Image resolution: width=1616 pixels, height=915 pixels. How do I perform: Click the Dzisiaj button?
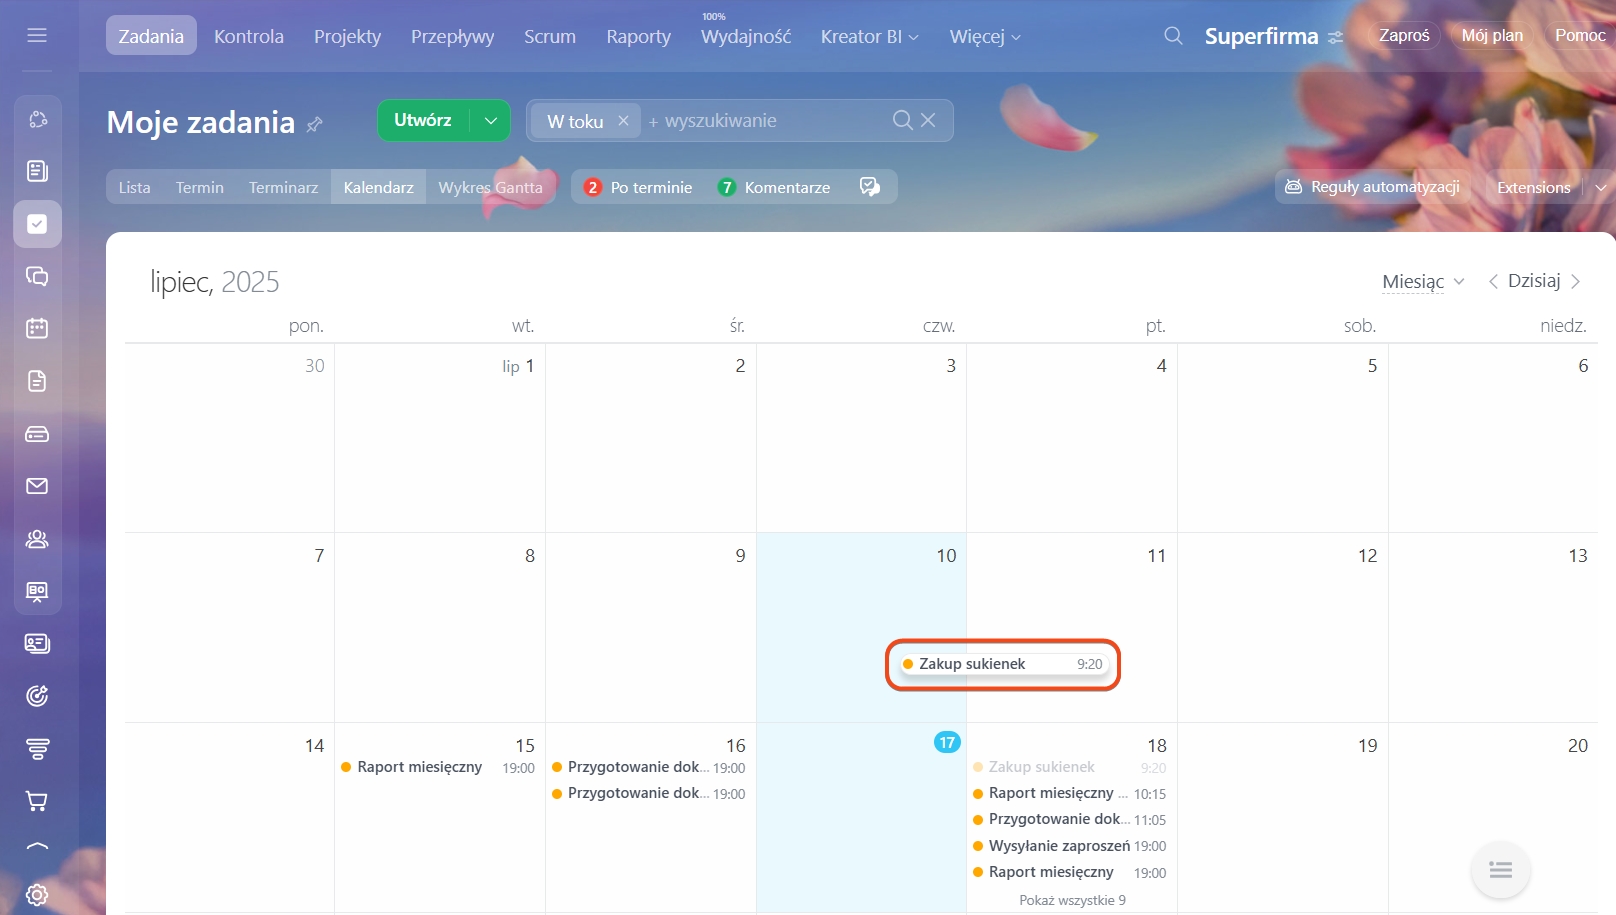click(1534, 281)
